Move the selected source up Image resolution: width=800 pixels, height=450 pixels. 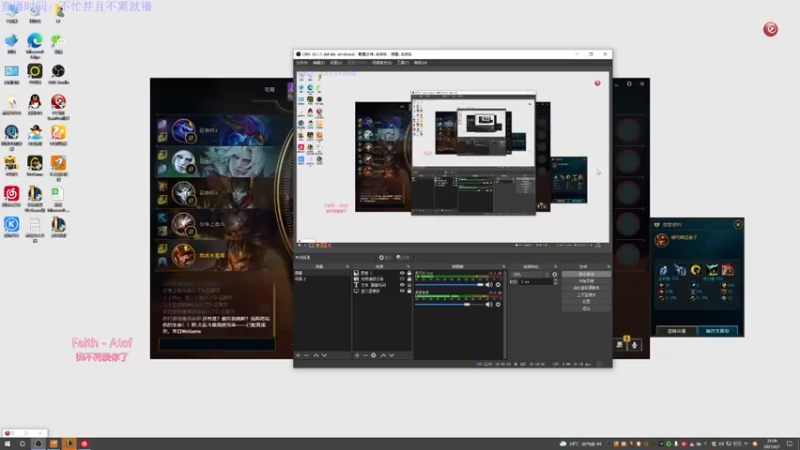(383, 355)
